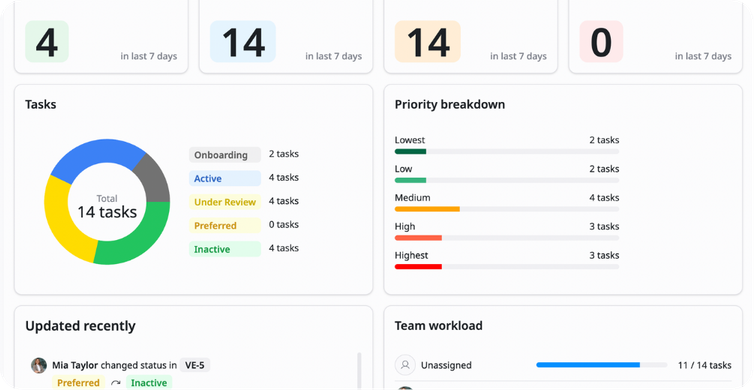Screen dimensions: 755x390
Task: Click the blue stat card showing 14
Action: point(243,41)
